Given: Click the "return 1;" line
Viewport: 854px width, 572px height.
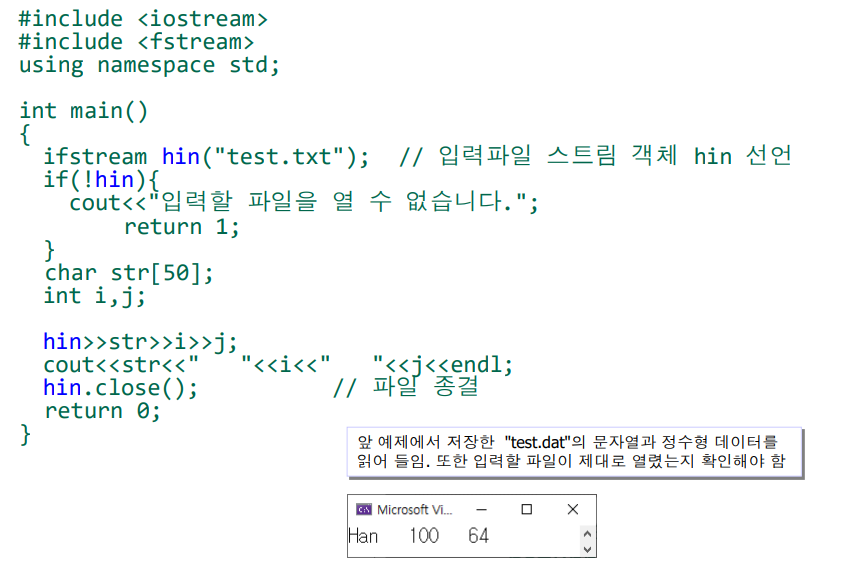Looking at the screenshot, I should [182, 227].
